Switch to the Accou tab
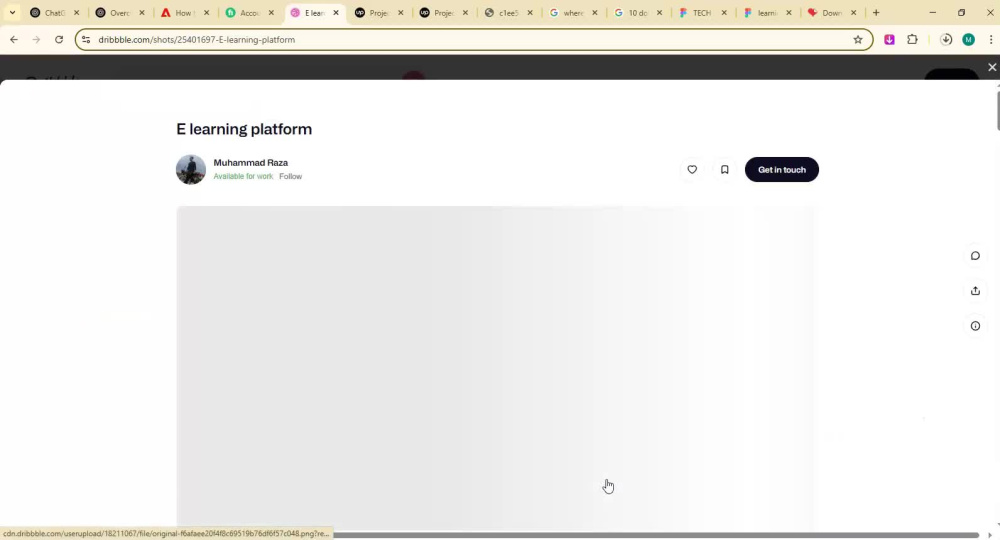The width and height of the screenshot is (1000, 540). pyautogui.click(x=249, y=13)
